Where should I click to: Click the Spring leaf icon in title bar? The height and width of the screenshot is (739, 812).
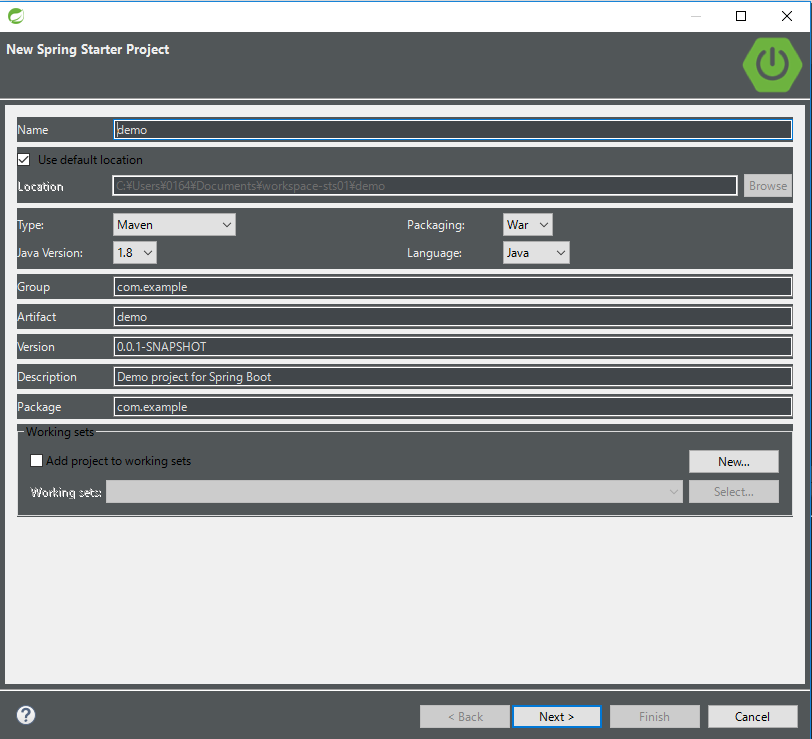pyautogui.click(x=16, y=16)
